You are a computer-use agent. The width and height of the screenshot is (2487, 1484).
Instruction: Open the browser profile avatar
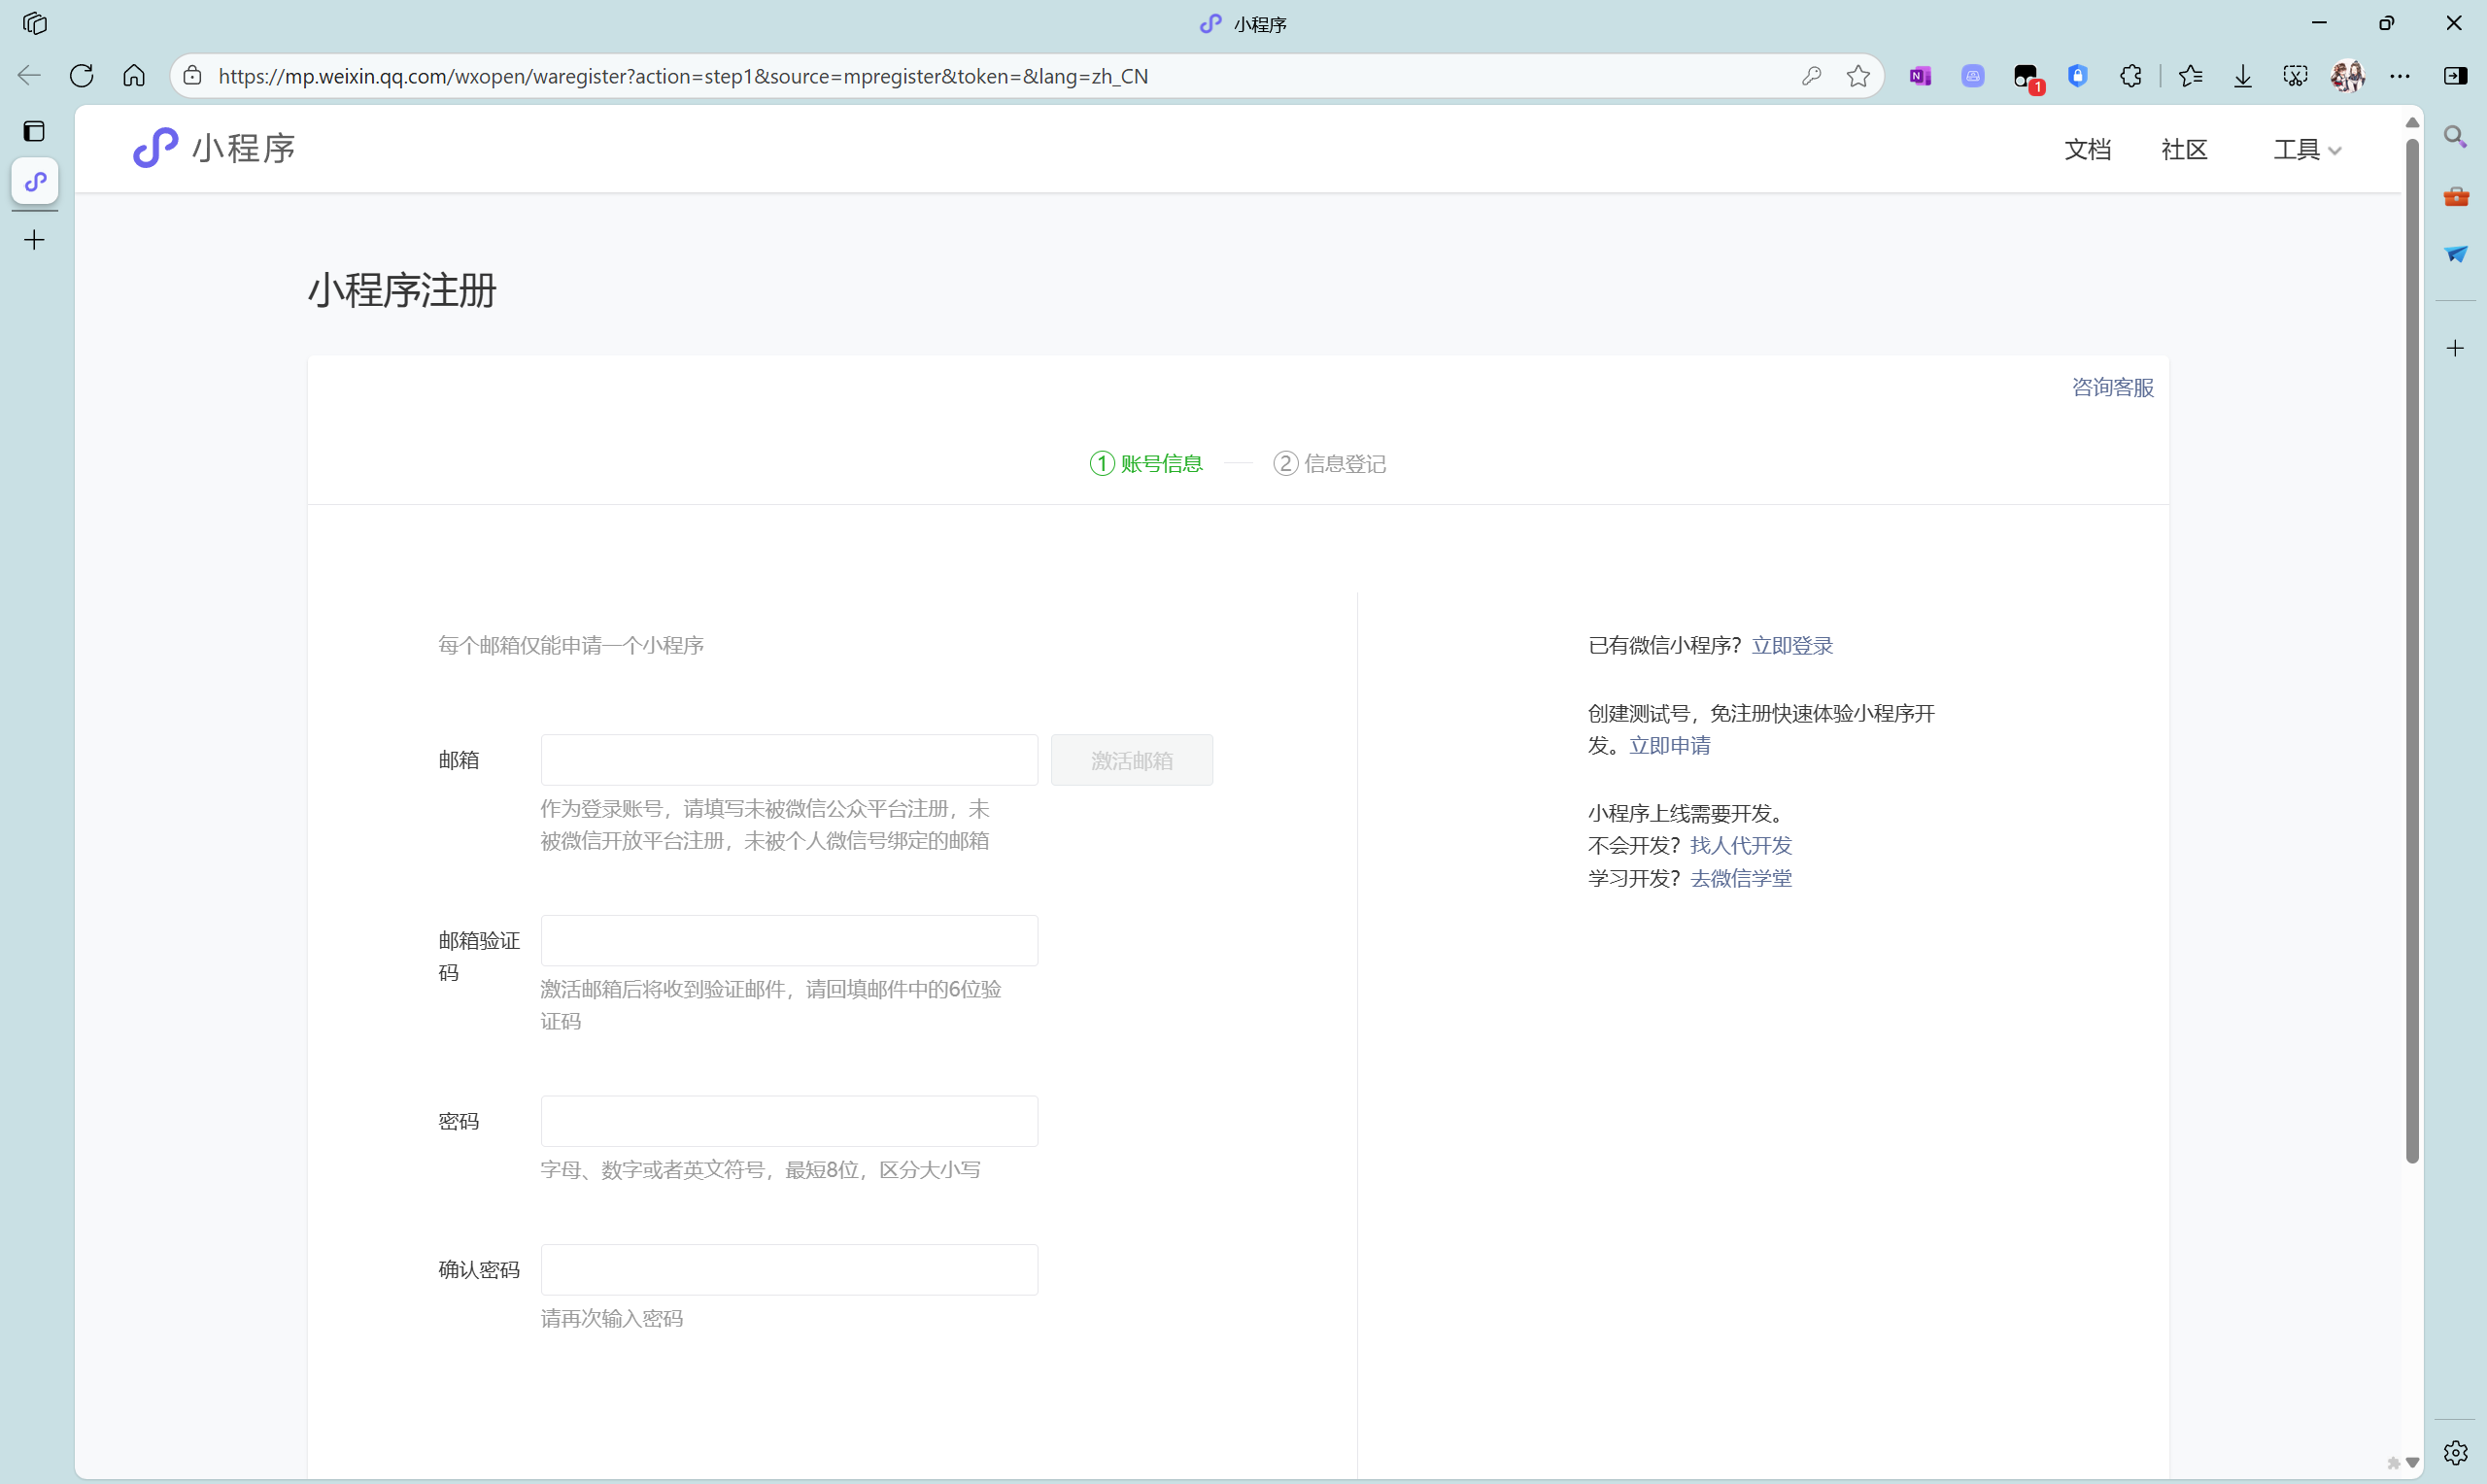tap(2347, 76)
